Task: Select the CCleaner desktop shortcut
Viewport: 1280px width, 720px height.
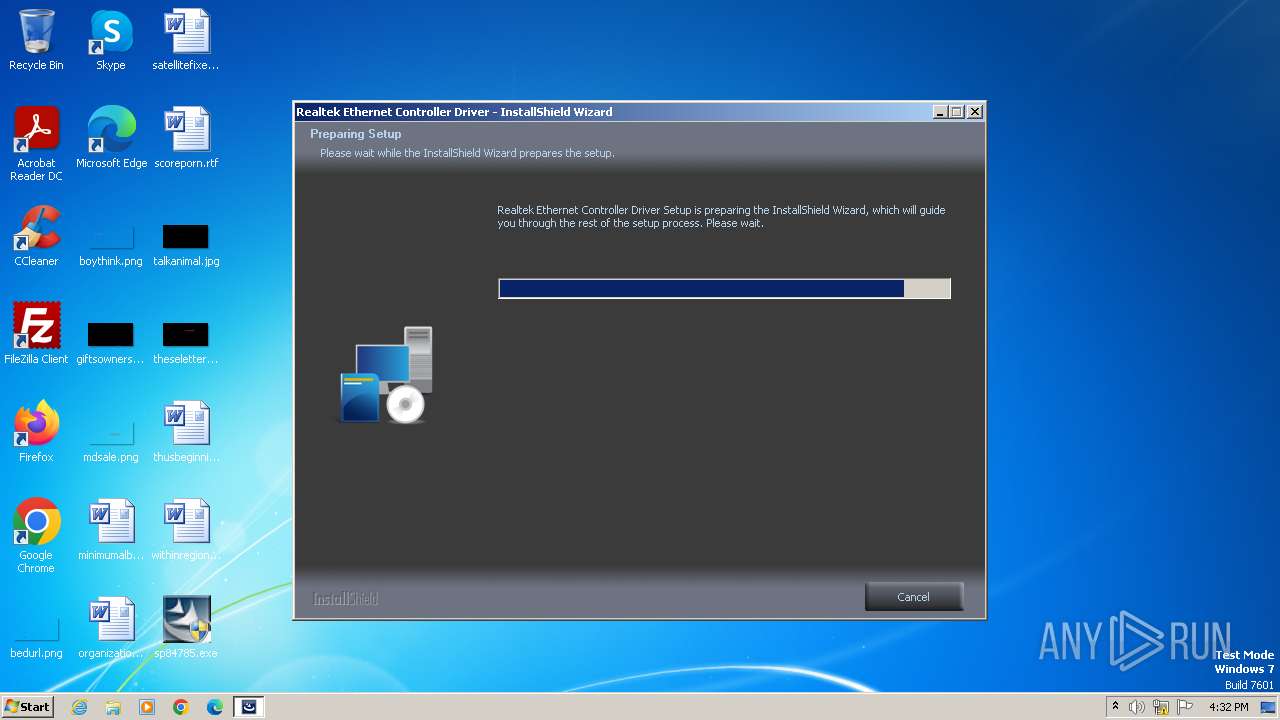Action: pos(36,236)
